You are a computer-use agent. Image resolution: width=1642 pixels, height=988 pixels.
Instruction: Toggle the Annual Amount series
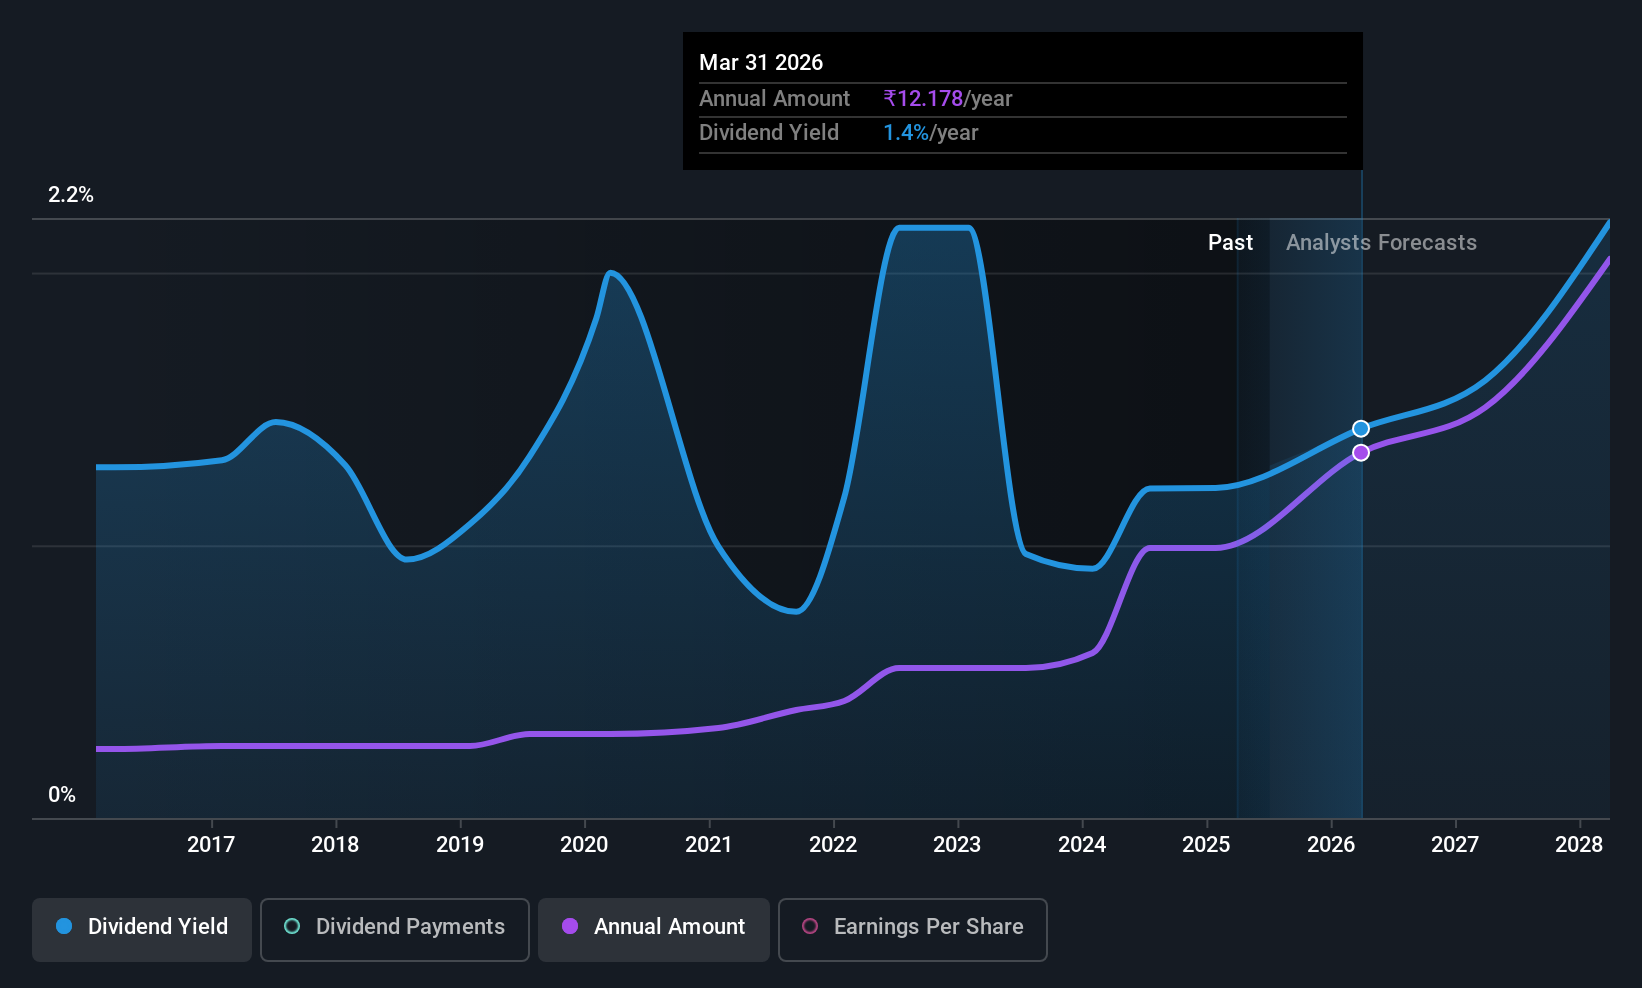[654, 930]
